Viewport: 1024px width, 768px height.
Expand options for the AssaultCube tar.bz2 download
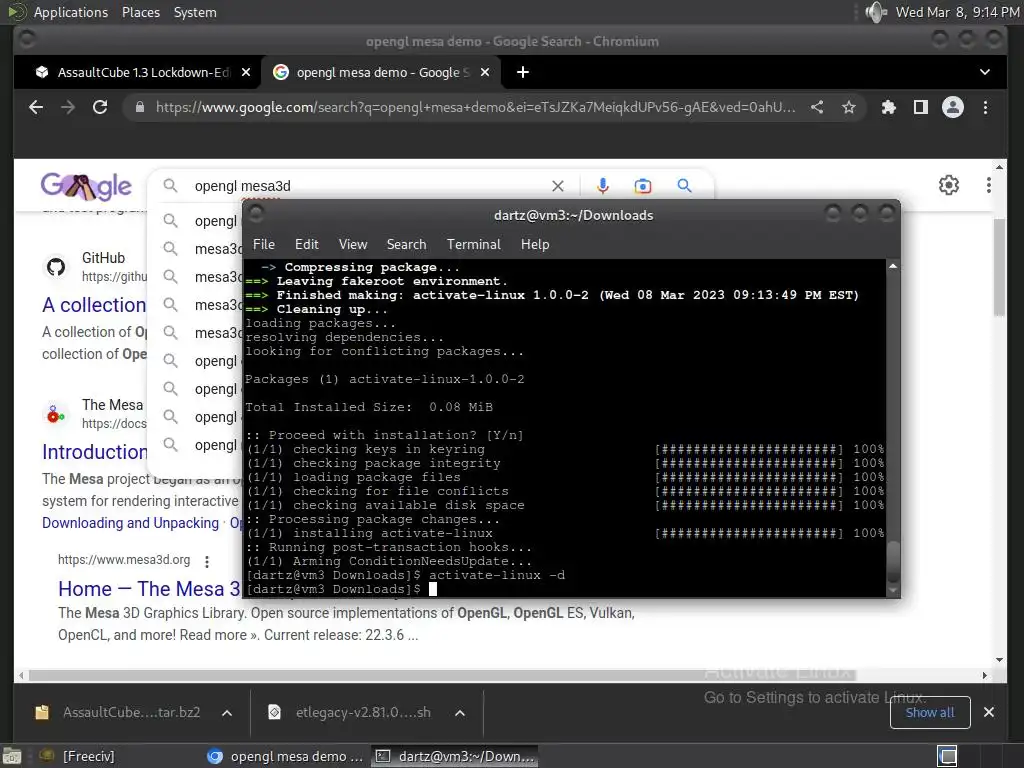[227, 712]
